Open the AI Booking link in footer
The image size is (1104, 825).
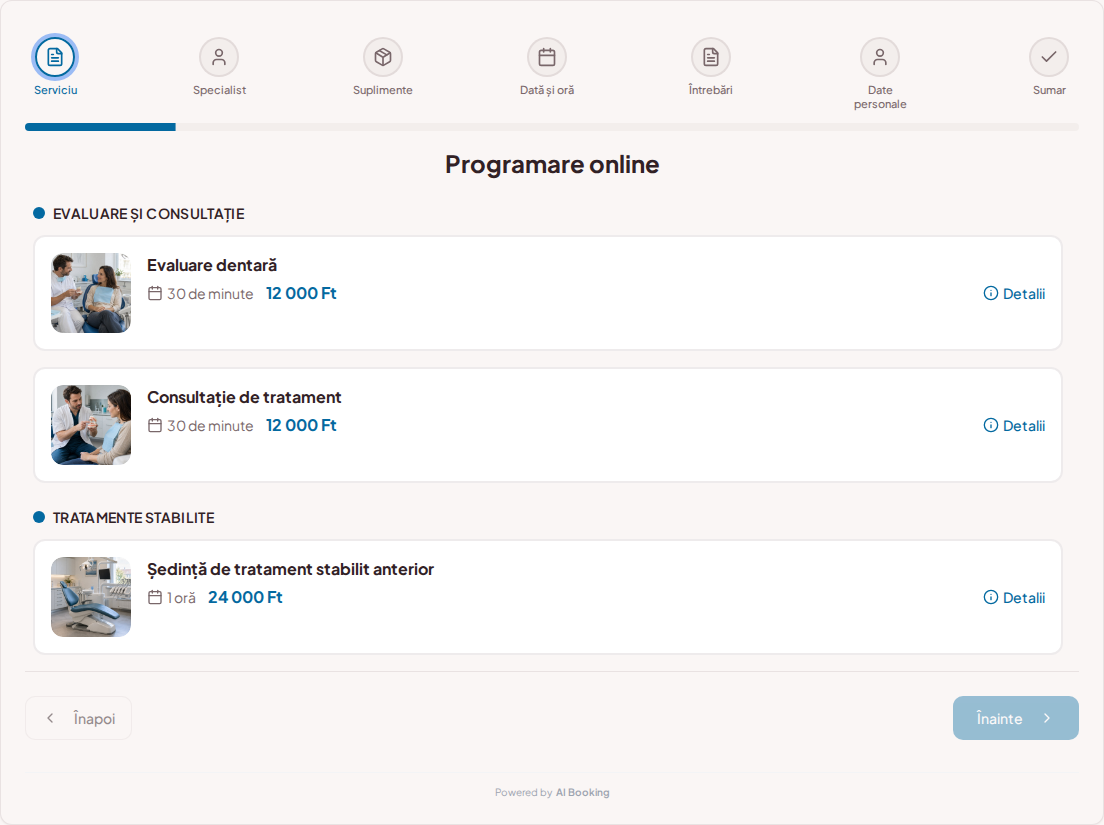click(582, 793)
